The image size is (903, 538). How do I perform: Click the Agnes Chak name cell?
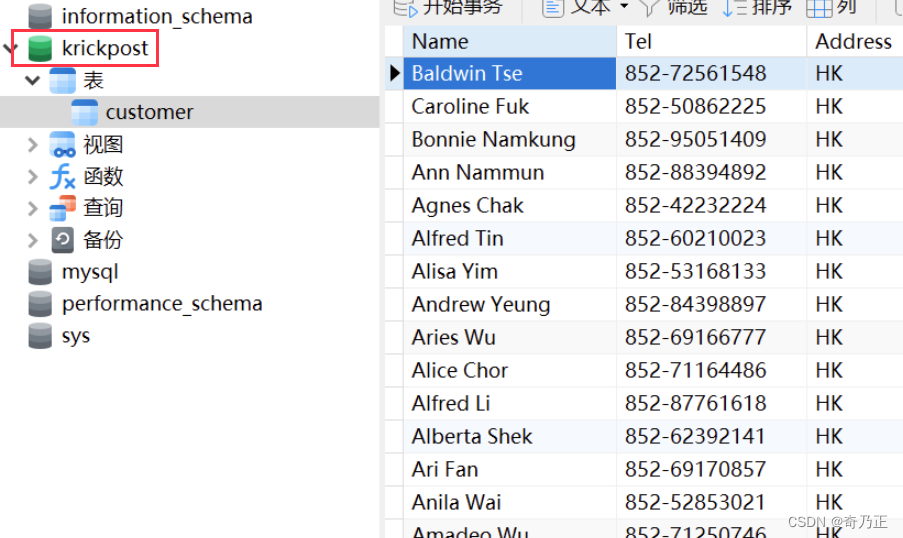click(x=510, y=206)
